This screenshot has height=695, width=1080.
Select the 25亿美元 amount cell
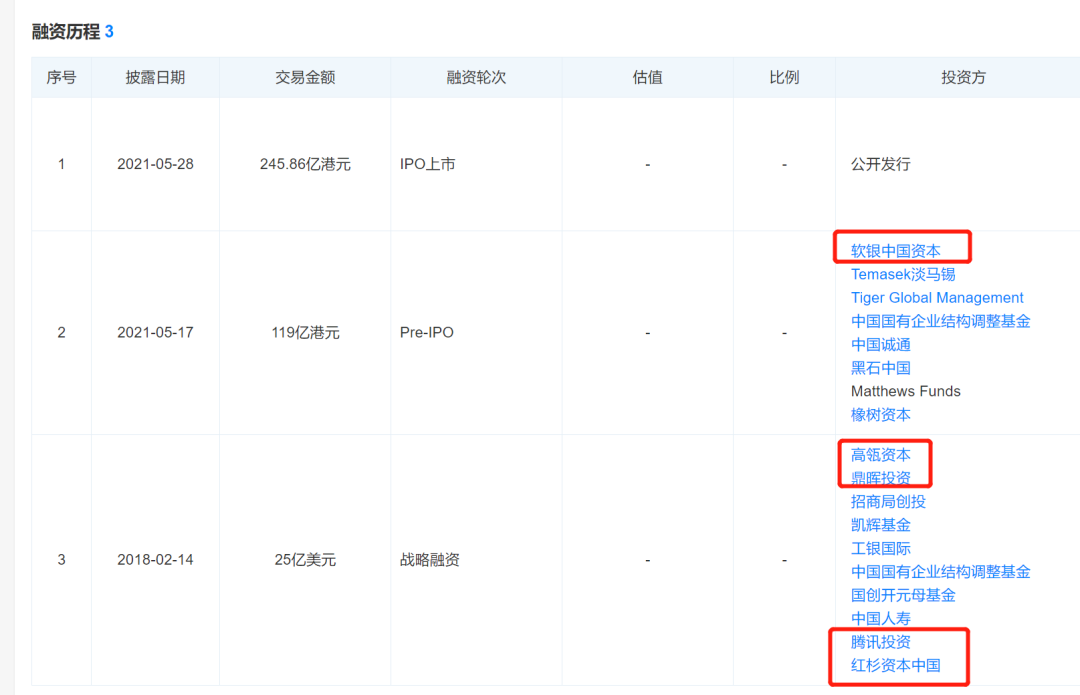tap(305, 559)
